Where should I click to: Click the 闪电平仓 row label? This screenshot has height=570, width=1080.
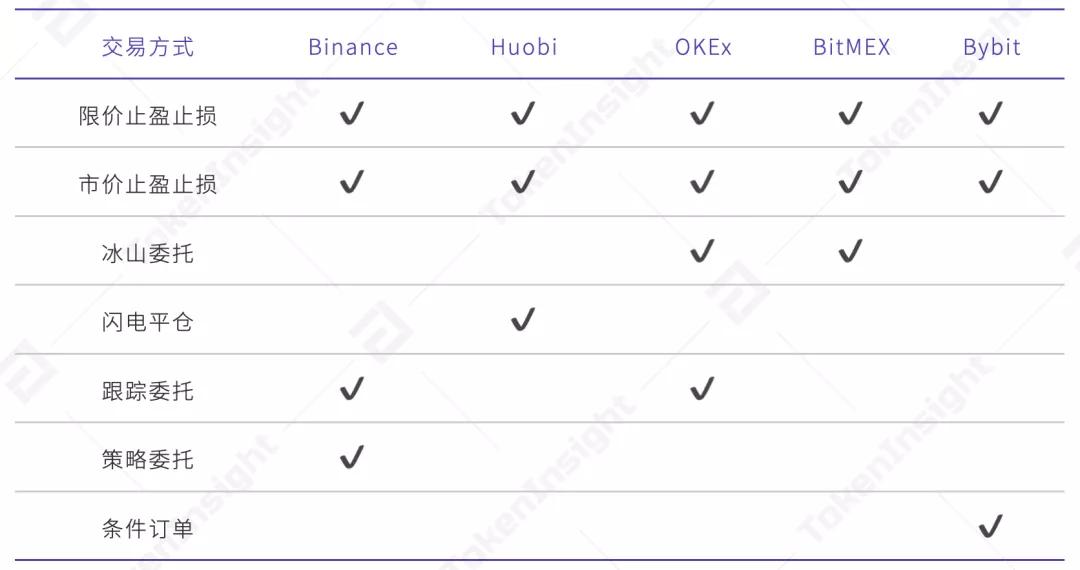148,322
